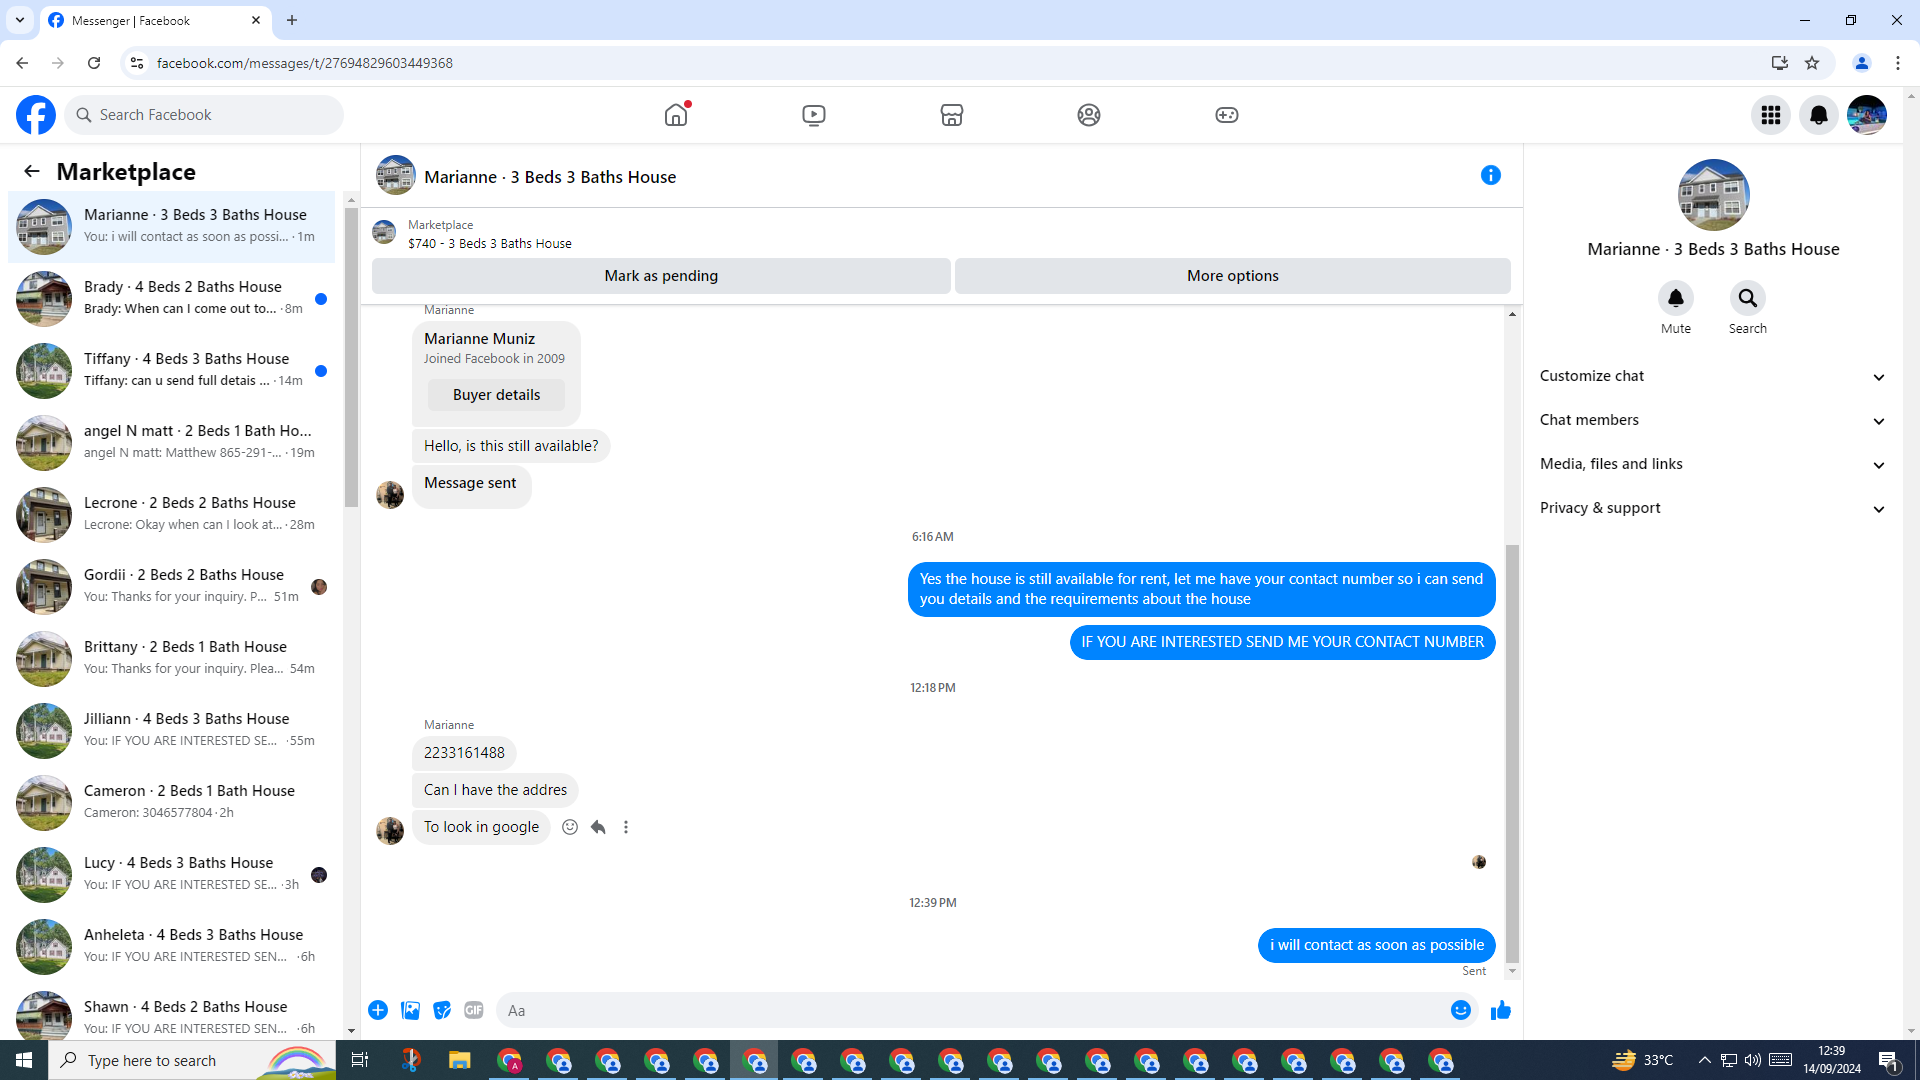The width and height of the screenshot is (1920, 1080).
Task: Open the emoji picker in message box
Action: (1460, 1010)
